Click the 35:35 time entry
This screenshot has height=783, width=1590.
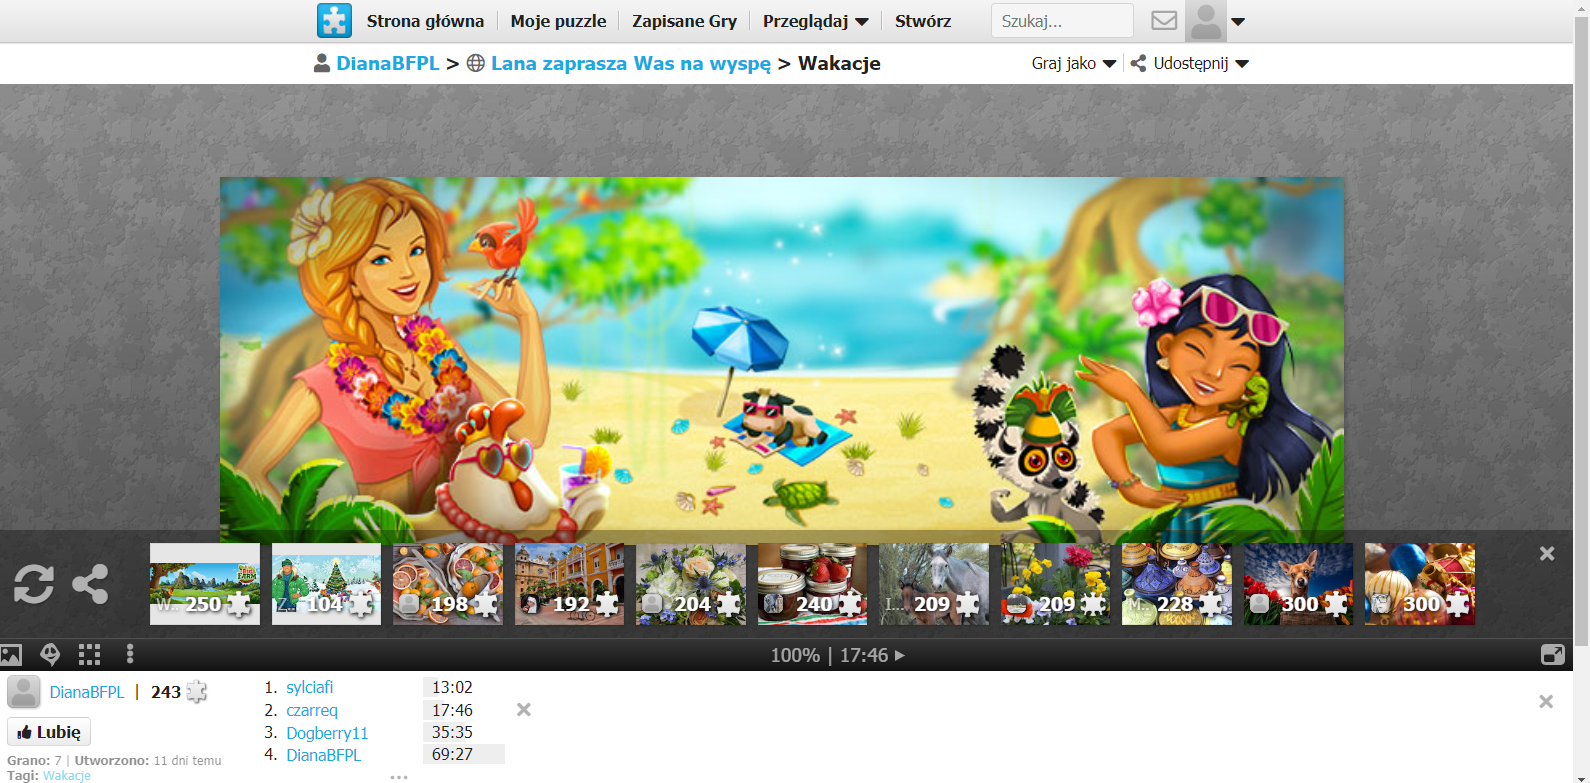pyautogui.click(x=452, y=732)
